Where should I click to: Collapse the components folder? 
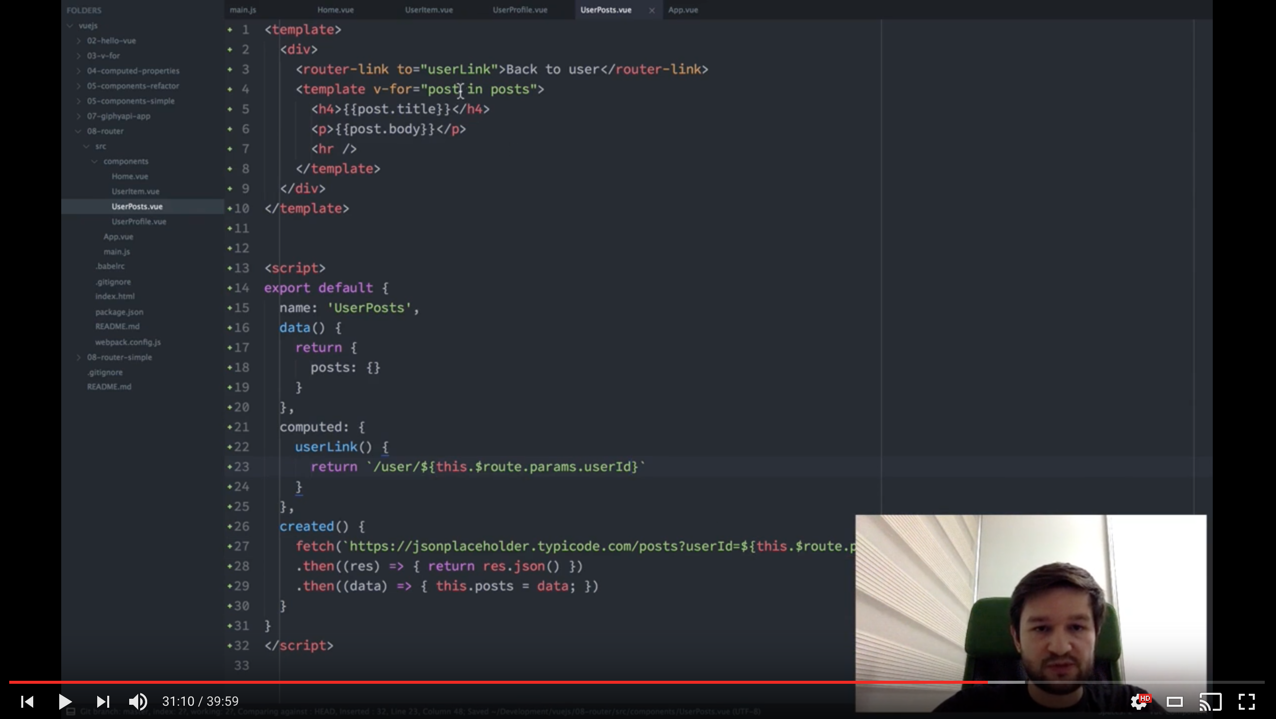[x=125, y=161]
